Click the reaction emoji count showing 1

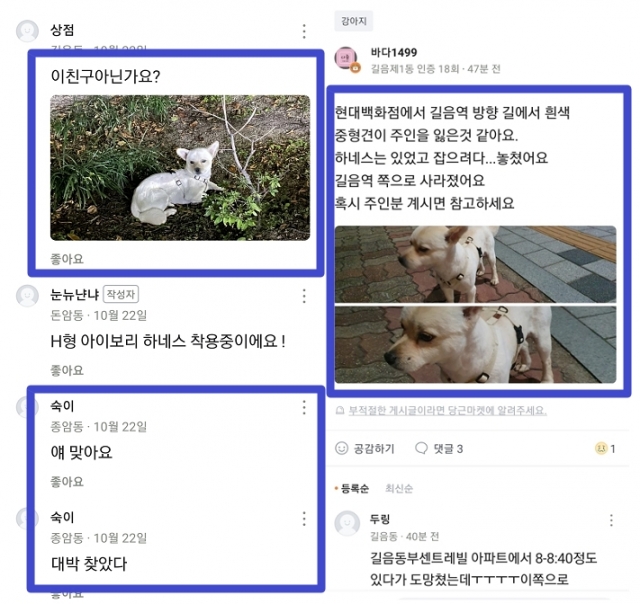point(605,449)
